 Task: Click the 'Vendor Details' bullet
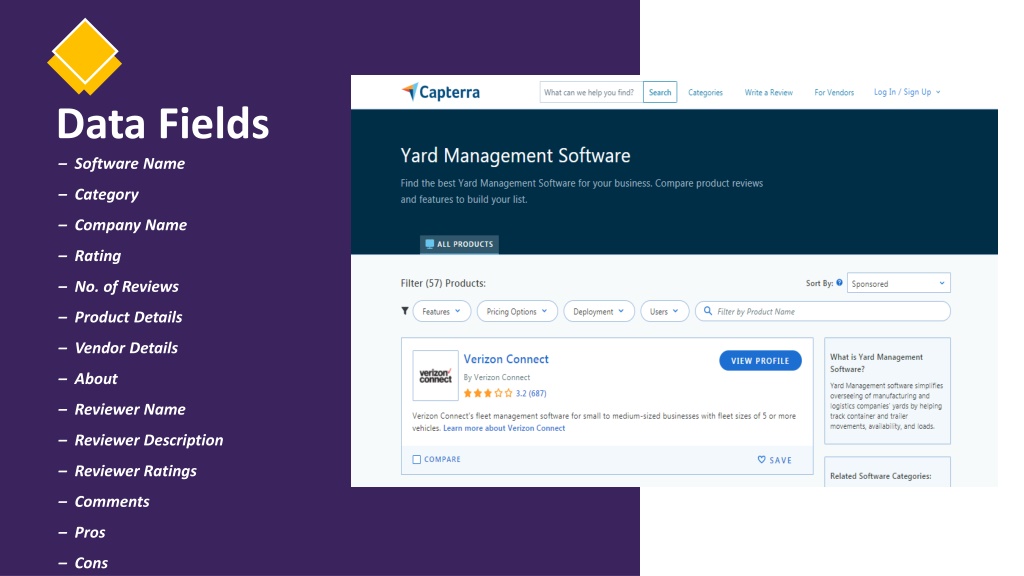point(126,348)
